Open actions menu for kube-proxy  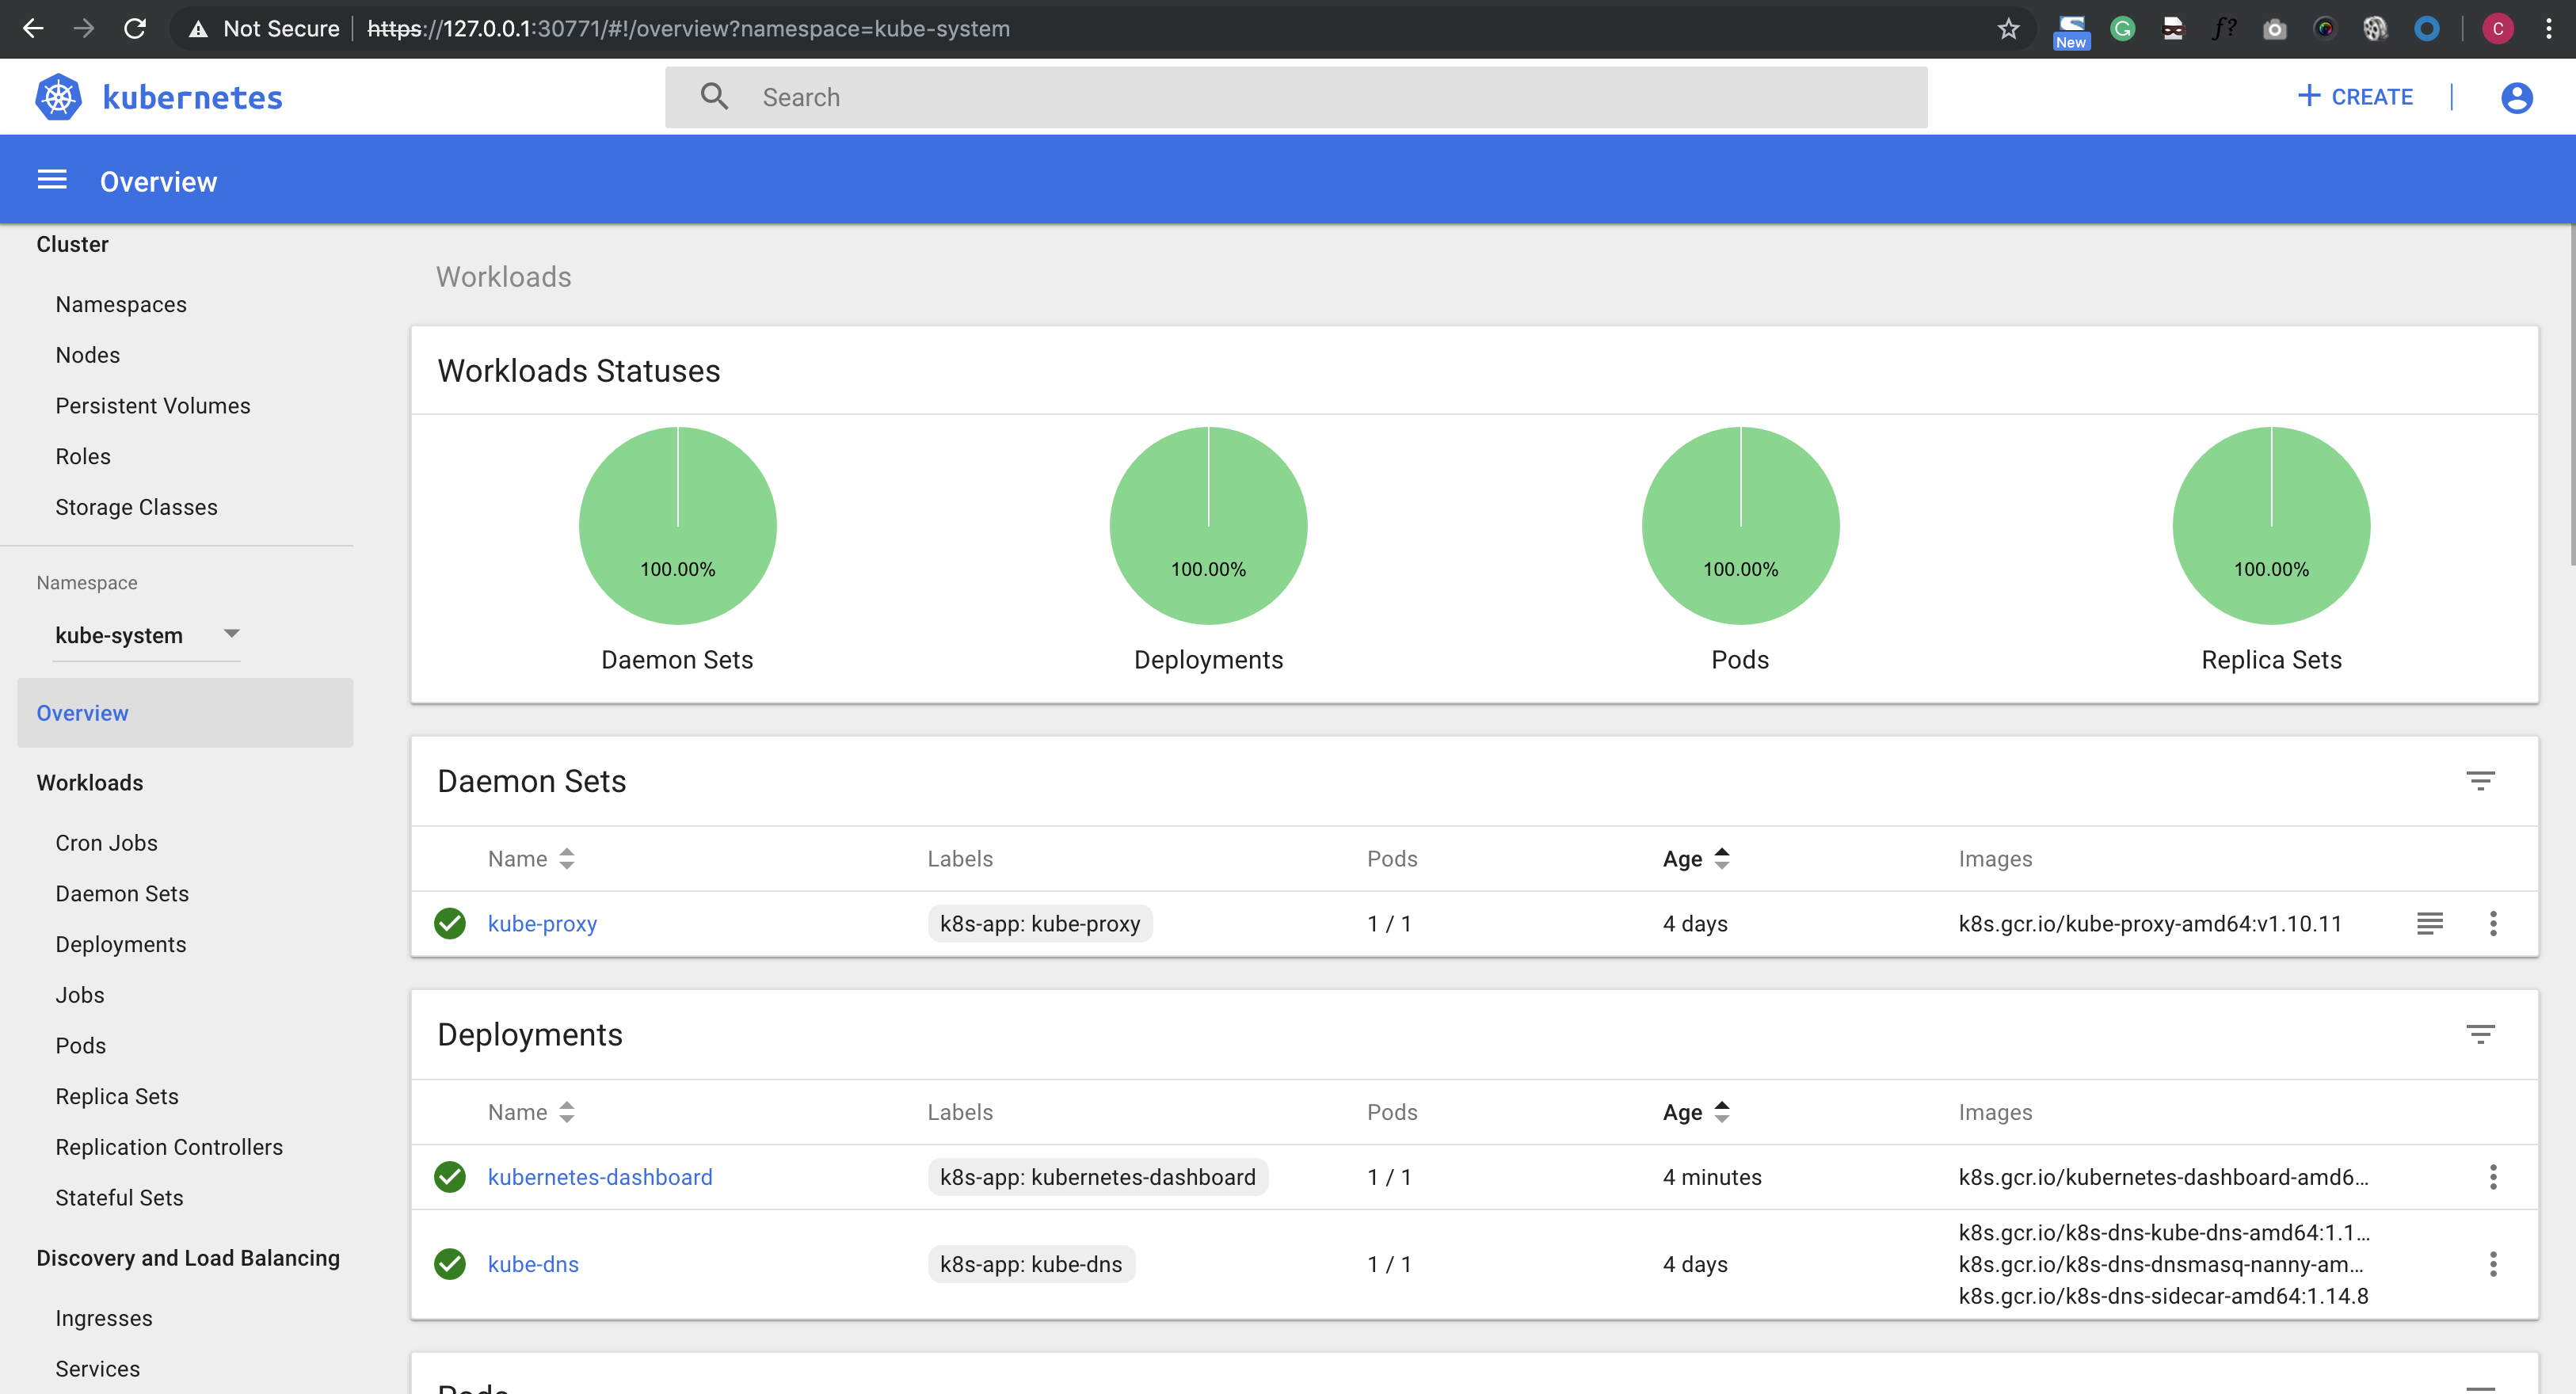[x=2493, y=923]
